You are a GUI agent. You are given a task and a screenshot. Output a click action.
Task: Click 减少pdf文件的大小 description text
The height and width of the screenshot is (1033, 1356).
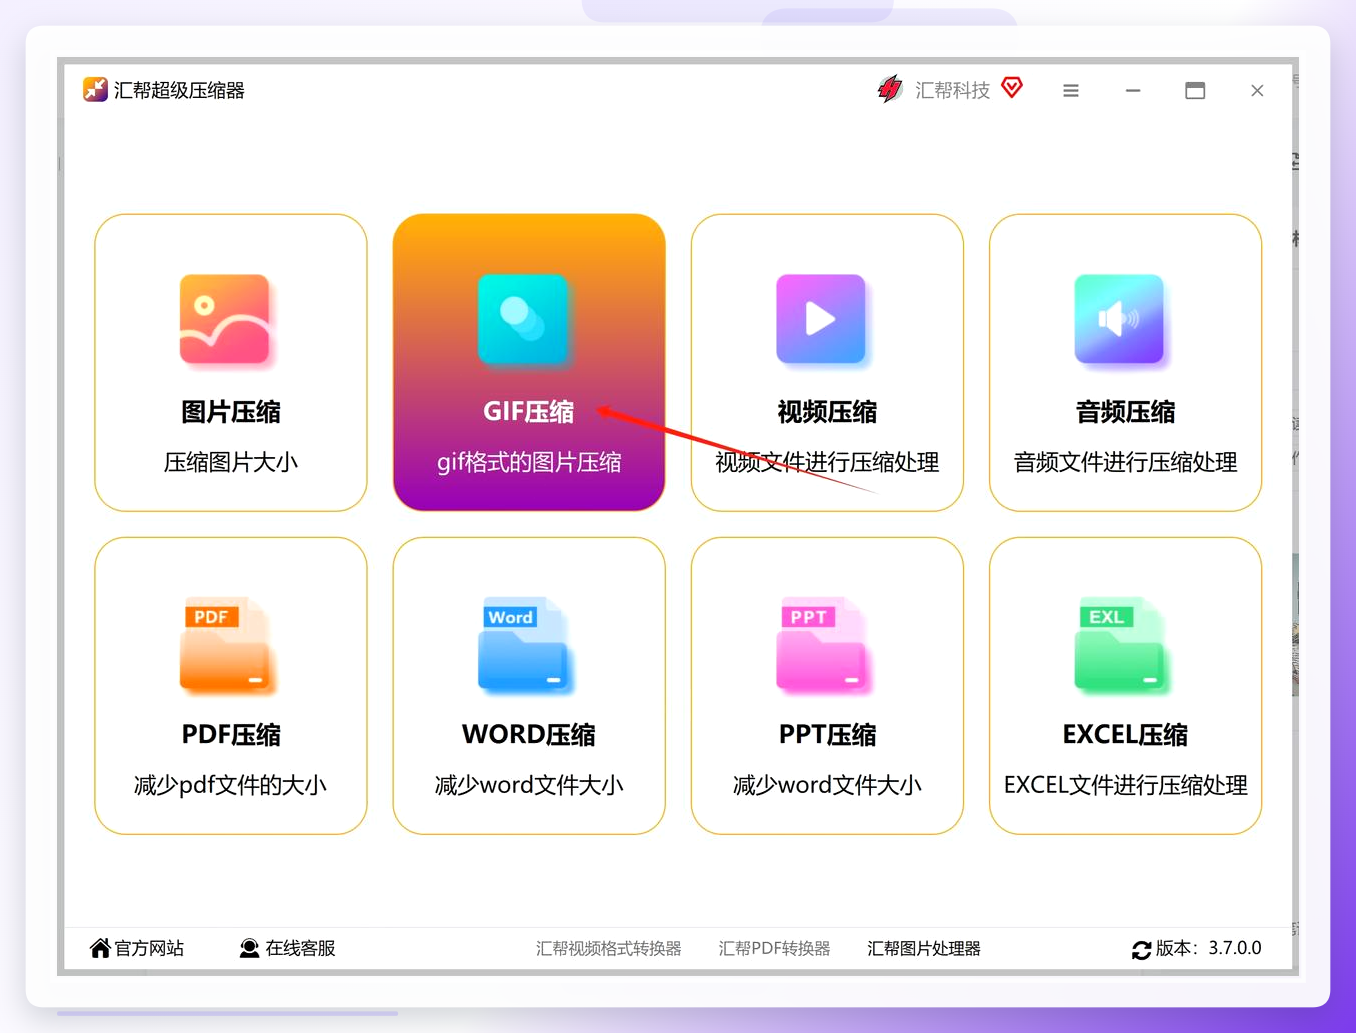231,785
